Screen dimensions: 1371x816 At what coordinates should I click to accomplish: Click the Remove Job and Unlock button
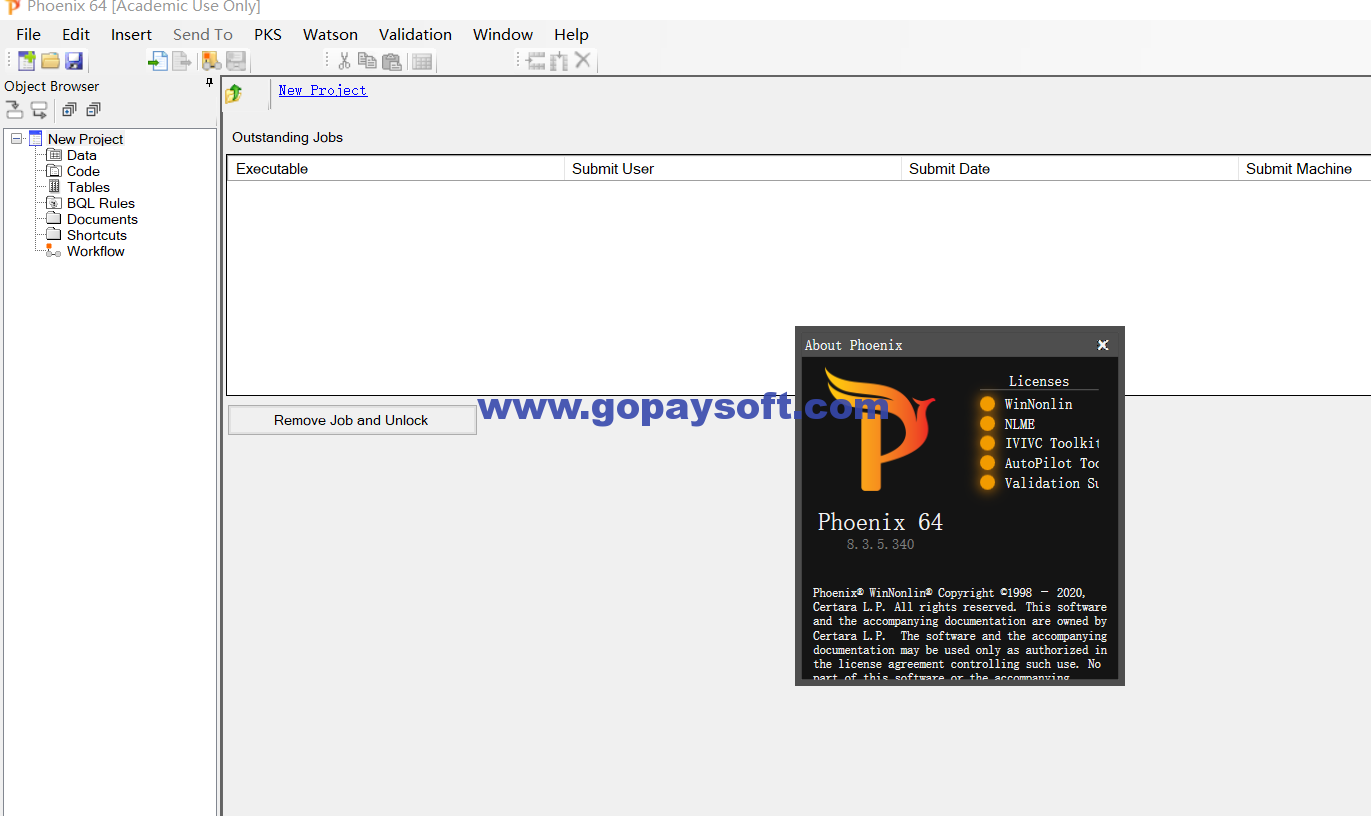point(352,420)
